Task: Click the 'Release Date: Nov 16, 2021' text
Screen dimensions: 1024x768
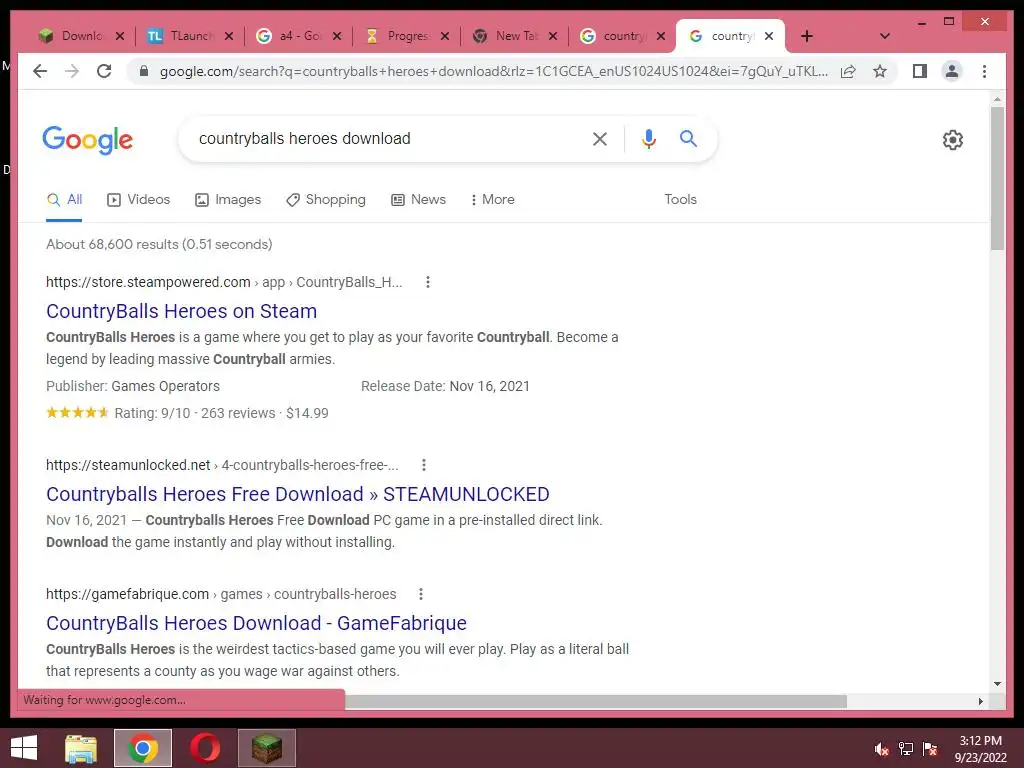Action: [x=445, y=387]
